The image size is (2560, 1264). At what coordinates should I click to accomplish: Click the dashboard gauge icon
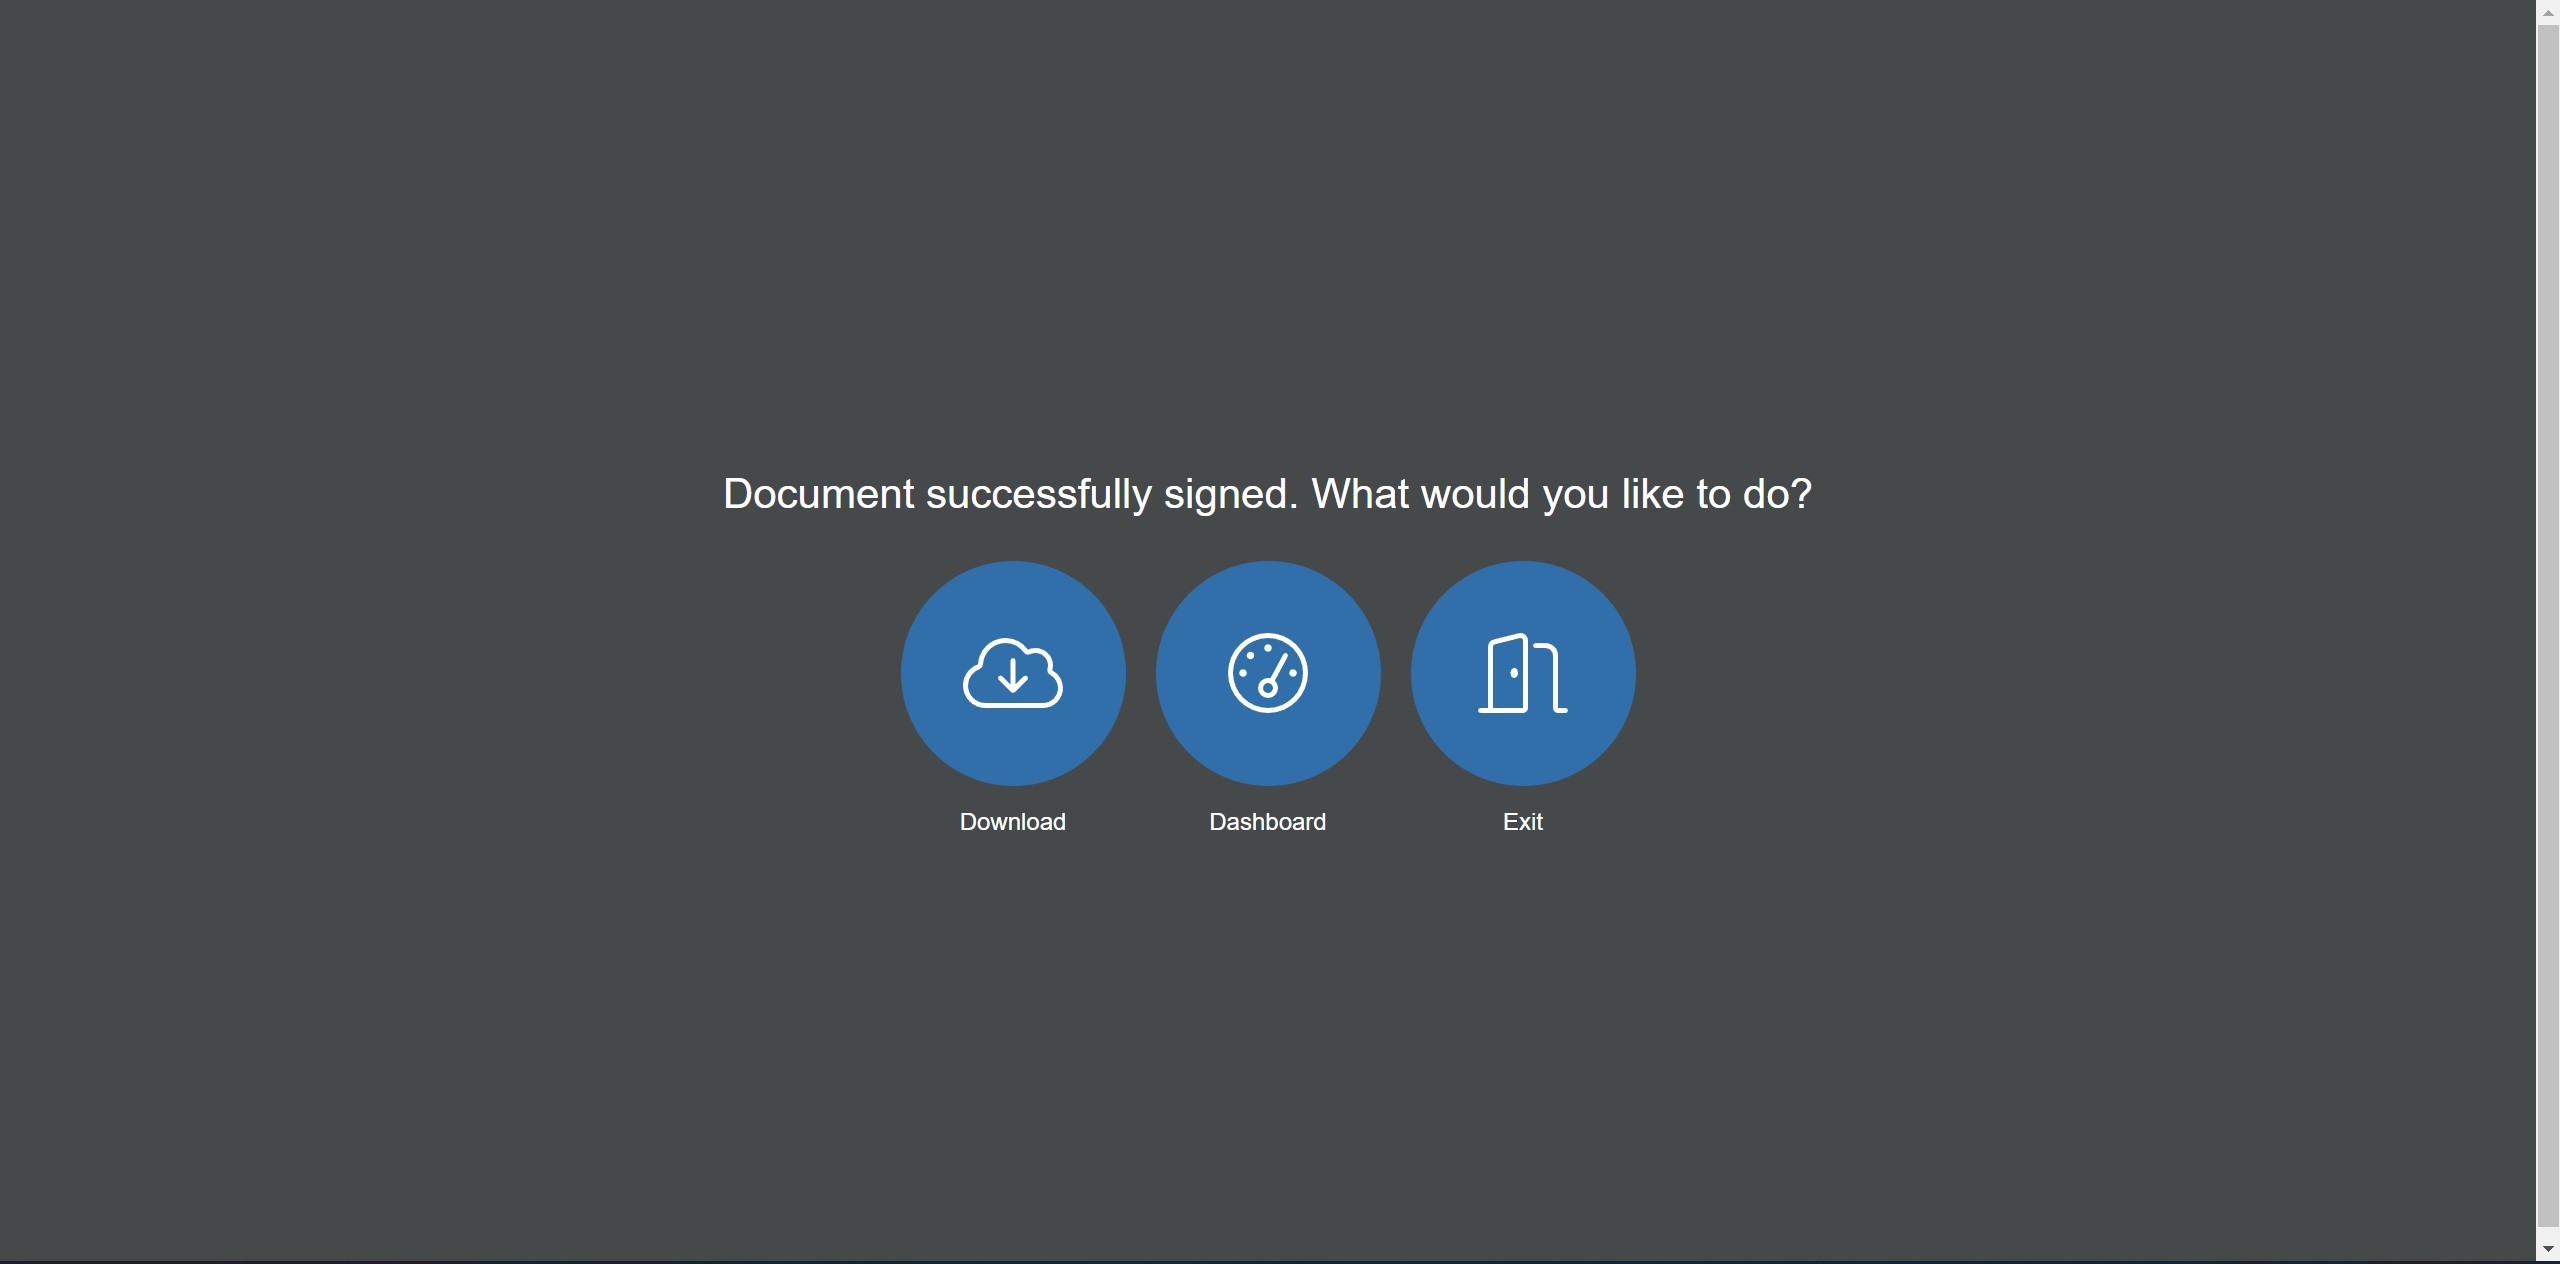tap(1267, 673)
